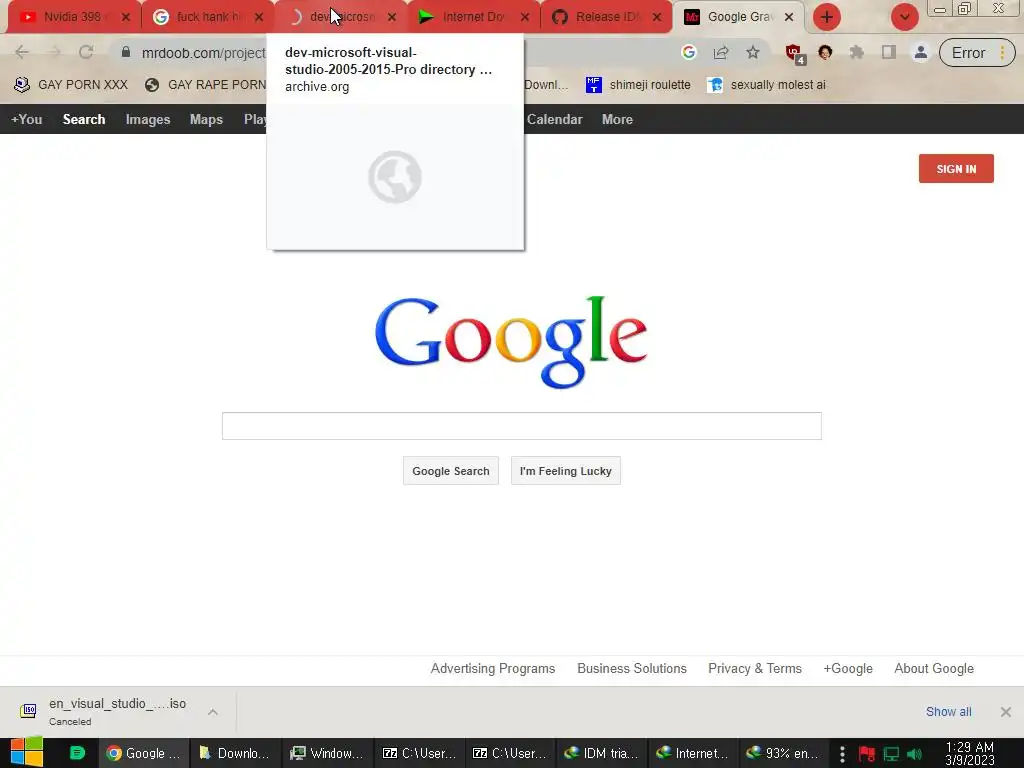This screenshot has height=768, width=1024.
Task: Click the red SIGN IN button
Action: click(956, 168)
